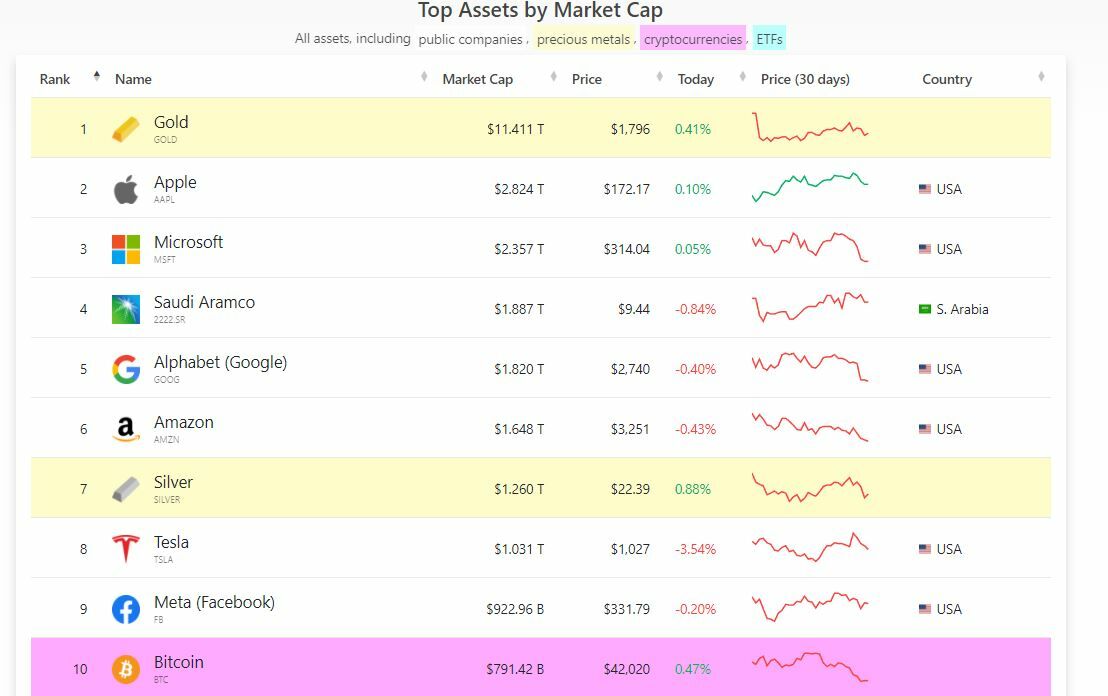
Task: Click the Tesla logo icon
Action: 126,549
